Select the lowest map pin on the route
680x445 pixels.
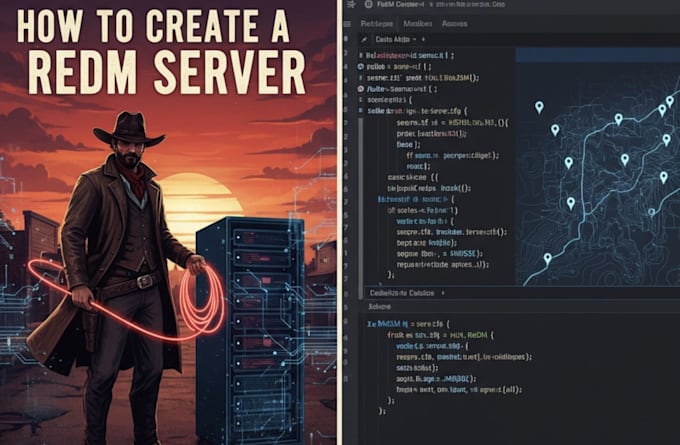pyautogui.click(x=548, y=259)
